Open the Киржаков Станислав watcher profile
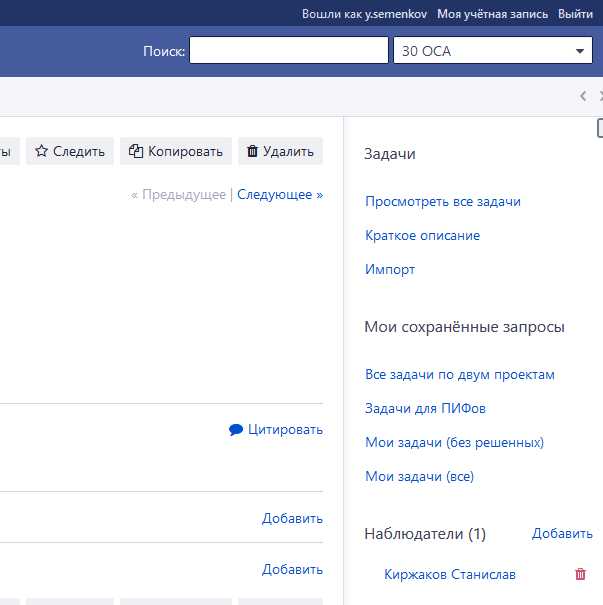This screenshot has height=605, width=603. [450, 574]
